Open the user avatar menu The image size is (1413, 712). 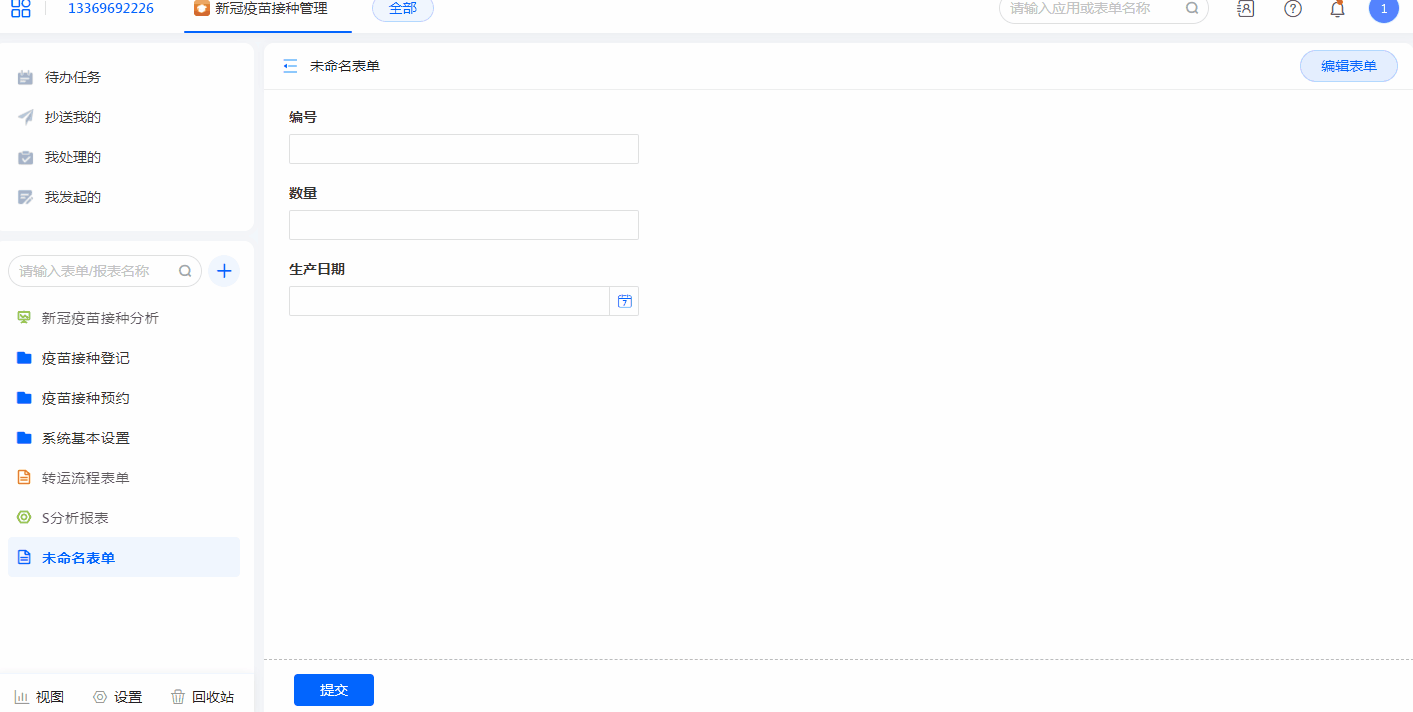tap(1383, 9)
